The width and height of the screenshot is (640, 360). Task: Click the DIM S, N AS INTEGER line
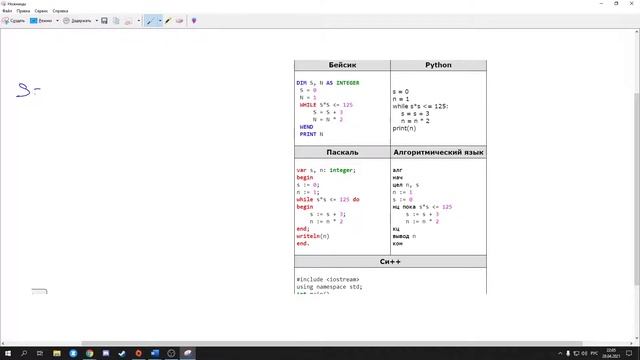pyautogui.click(x=328, y=83)
